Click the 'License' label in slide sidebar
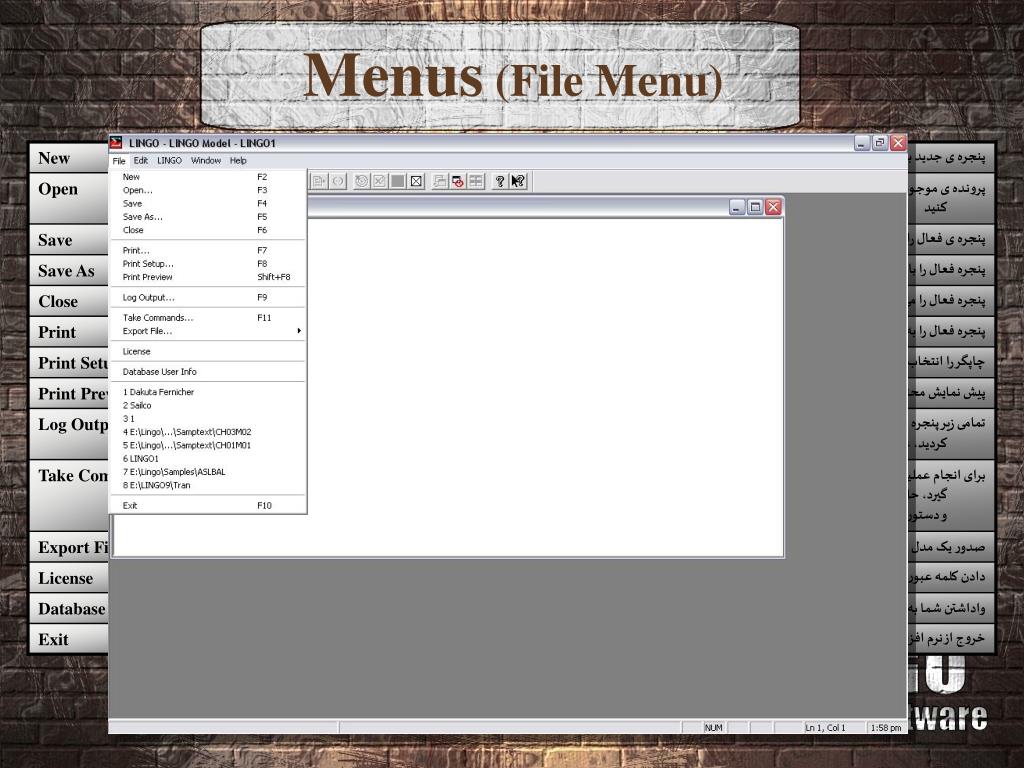The height and width of the screenshot is (768, 1024). [65, 578]
